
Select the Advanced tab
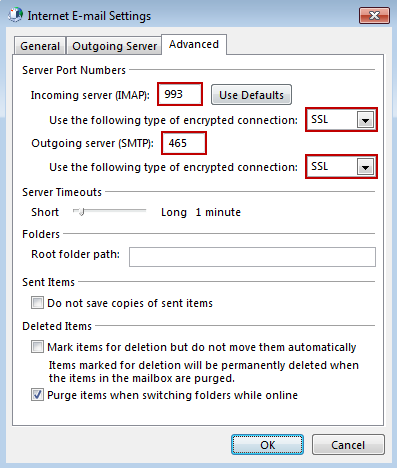pyautogui.click(x=194, y=44)
